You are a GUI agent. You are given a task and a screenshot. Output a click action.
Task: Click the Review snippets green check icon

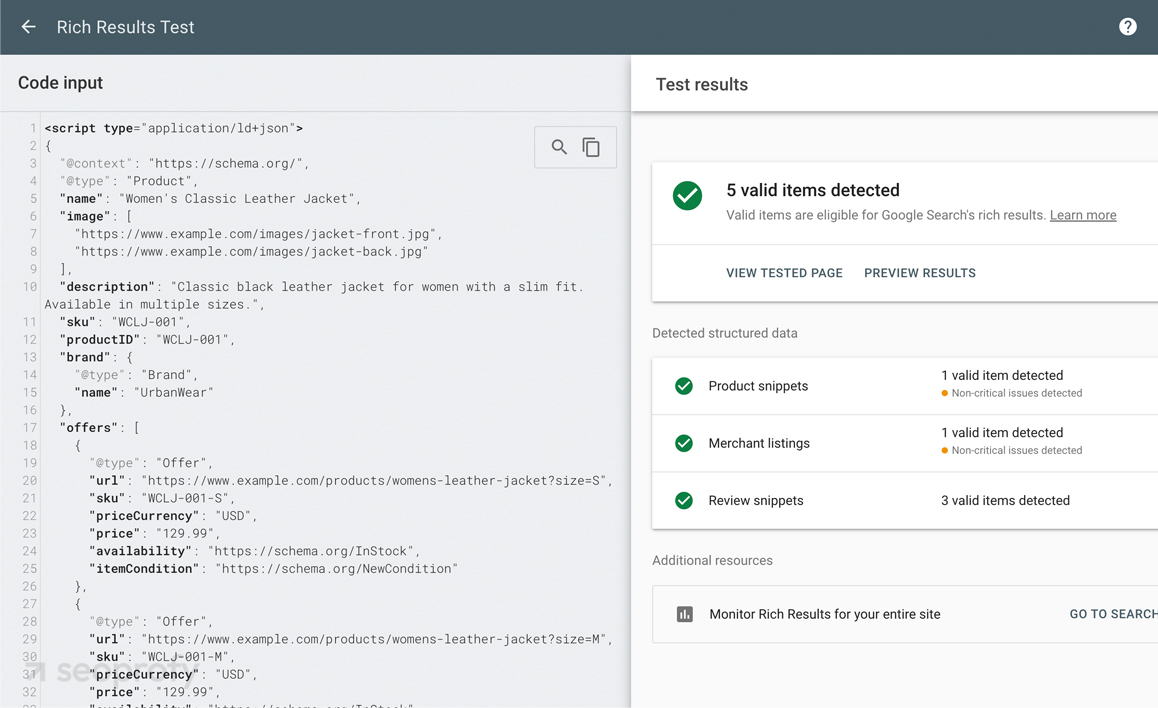684,501
